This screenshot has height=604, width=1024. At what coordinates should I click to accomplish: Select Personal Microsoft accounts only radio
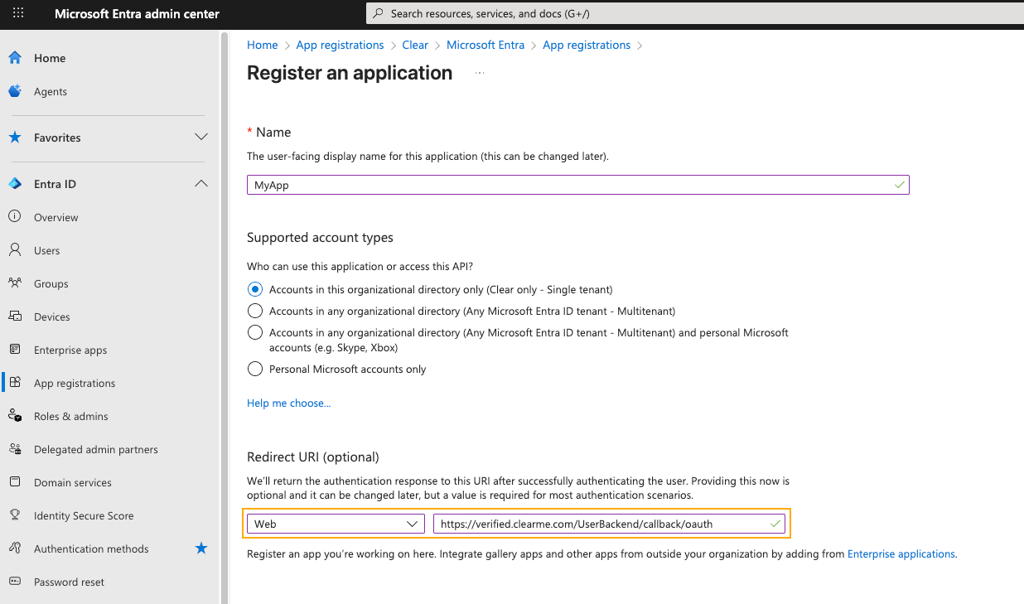pos(255,369)
